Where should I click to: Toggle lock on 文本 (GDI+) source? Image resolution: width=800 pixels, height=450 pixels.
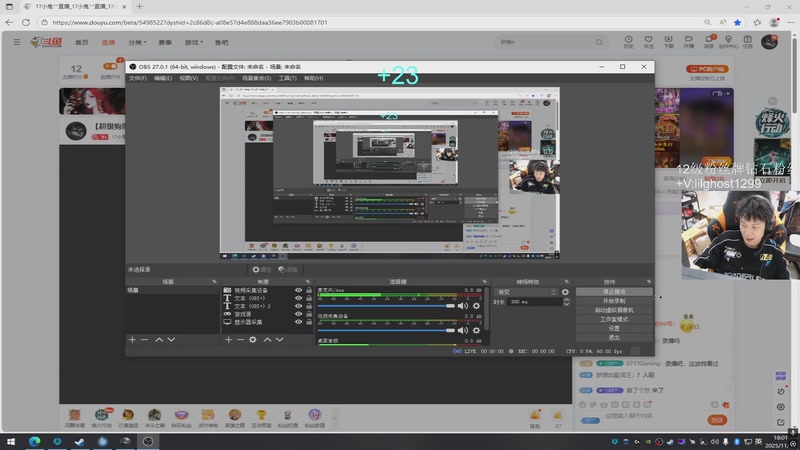(x=309, y=298)
